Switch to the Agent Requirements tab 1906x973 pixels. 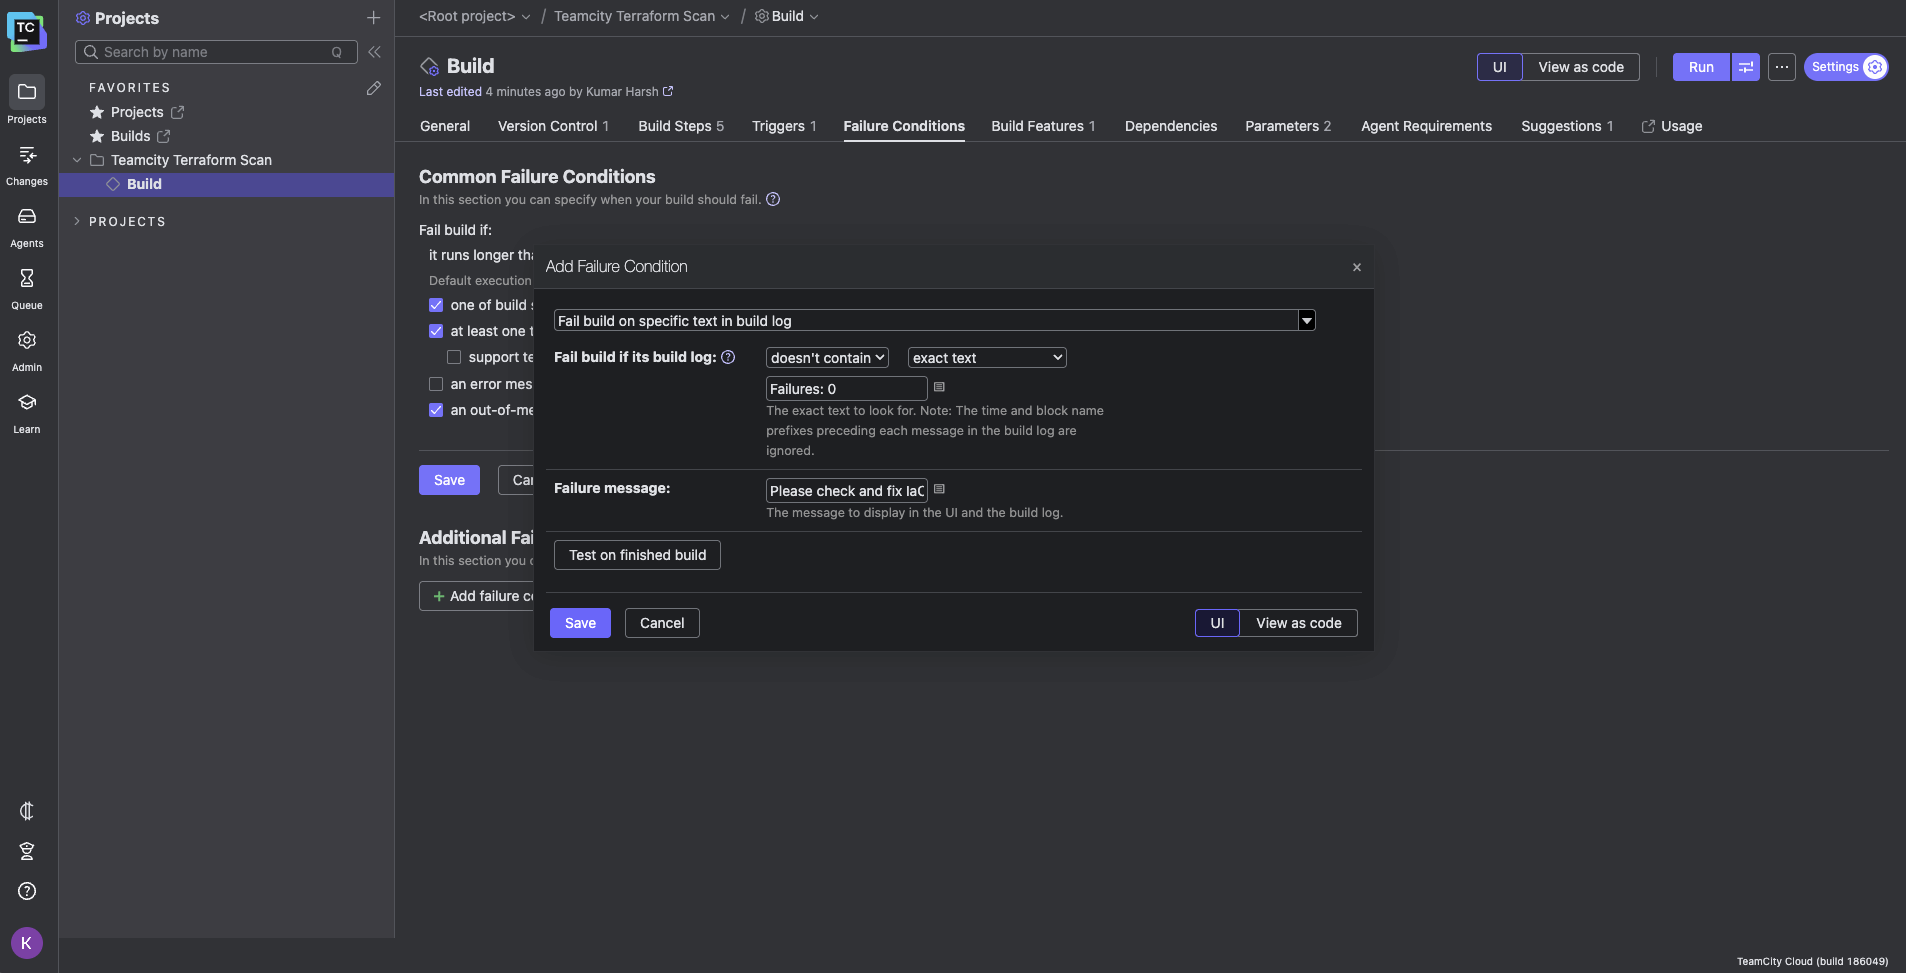click(1426, 126)
